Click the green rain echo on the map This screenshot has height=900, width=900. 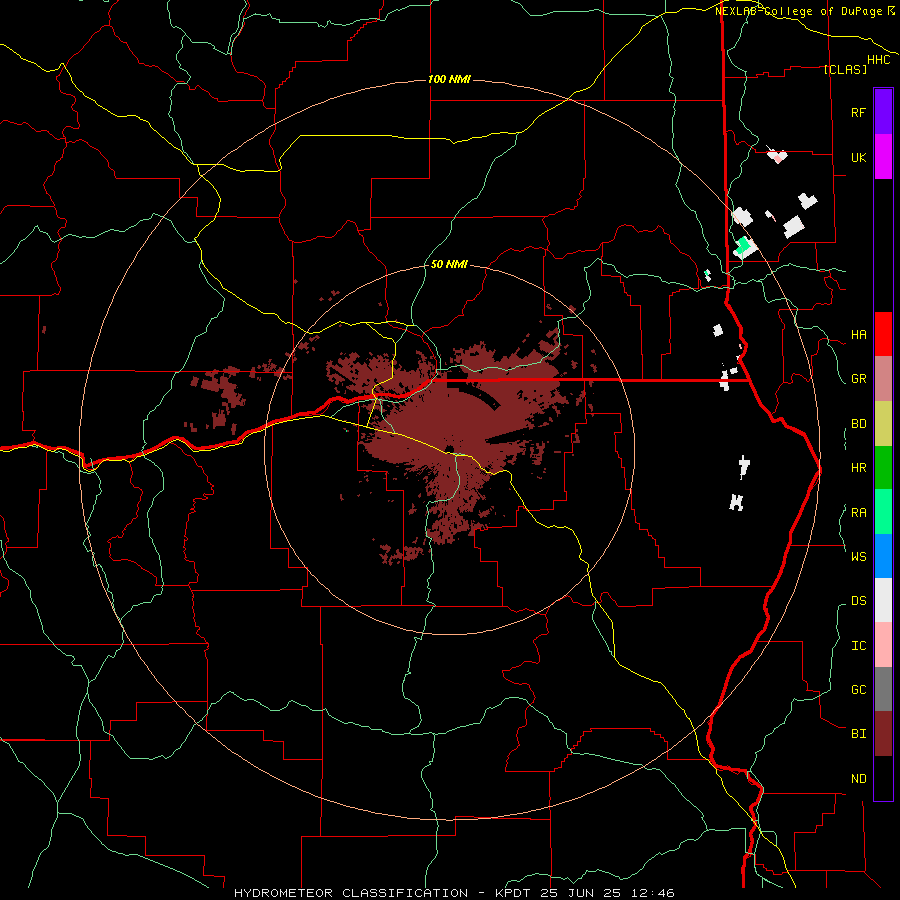(x=743, y=246)
